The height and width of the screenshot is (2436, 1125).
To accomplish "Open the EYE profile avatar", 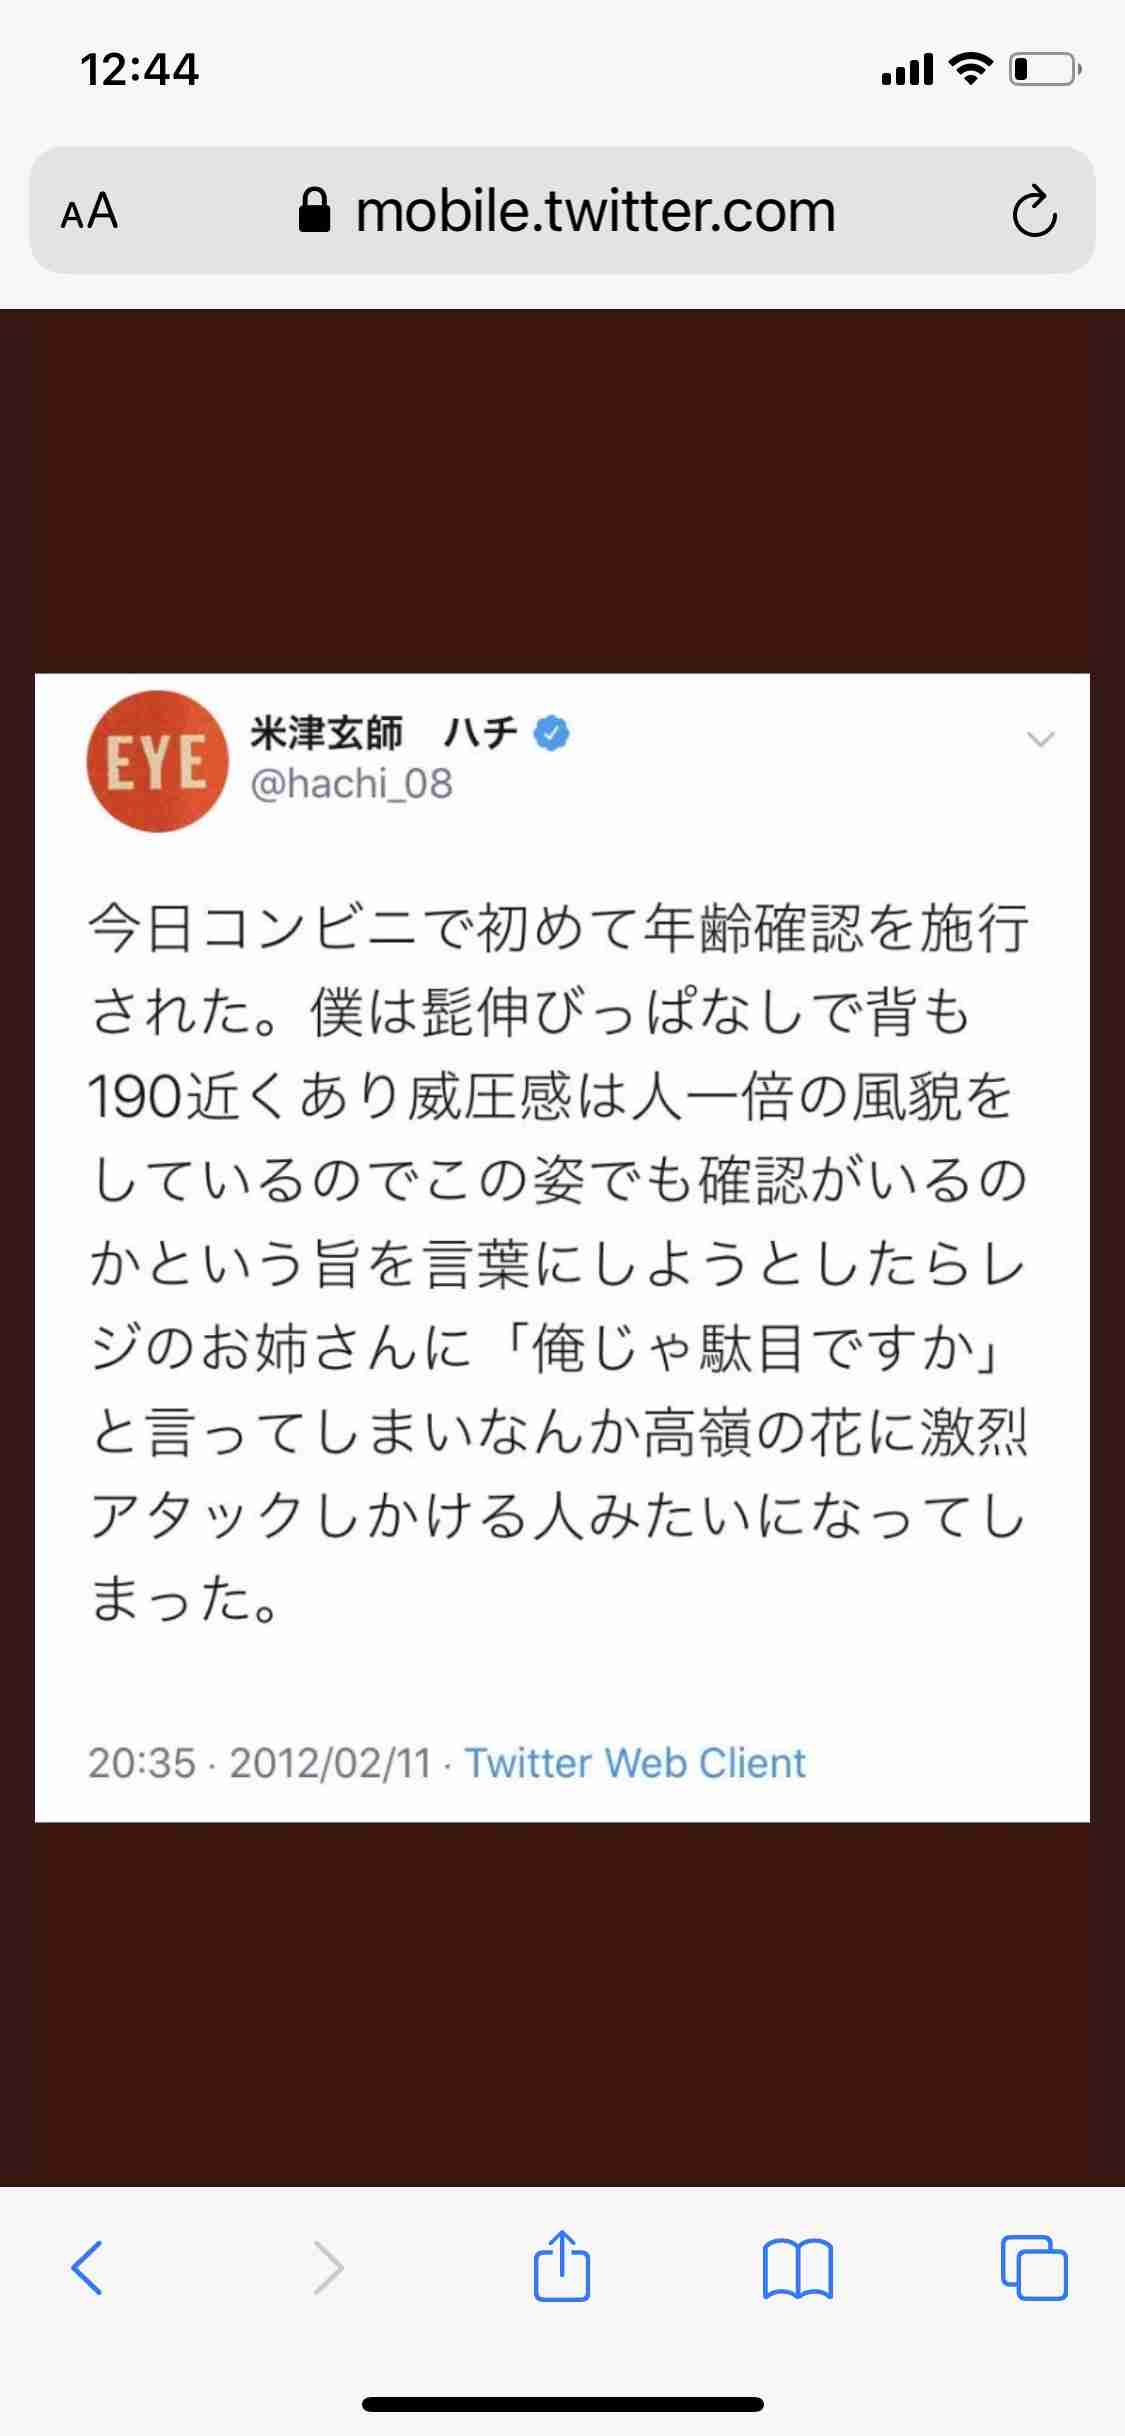I will point(157,760).
